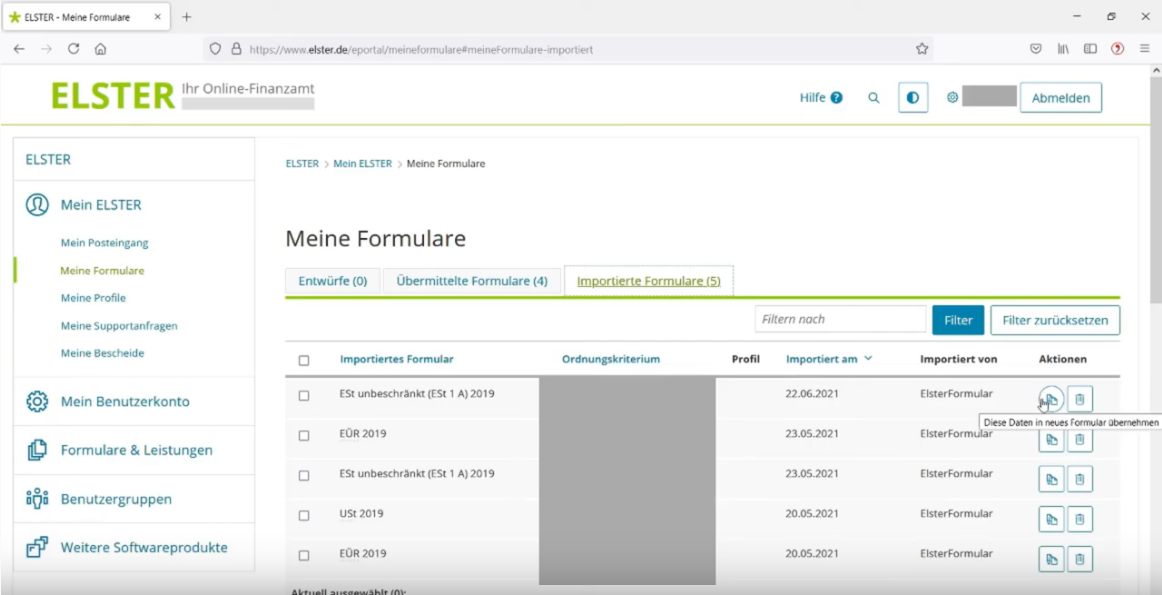Click the ELSTER logo in the header
This screenshot has height=595, width=1162.
point(113,96)
